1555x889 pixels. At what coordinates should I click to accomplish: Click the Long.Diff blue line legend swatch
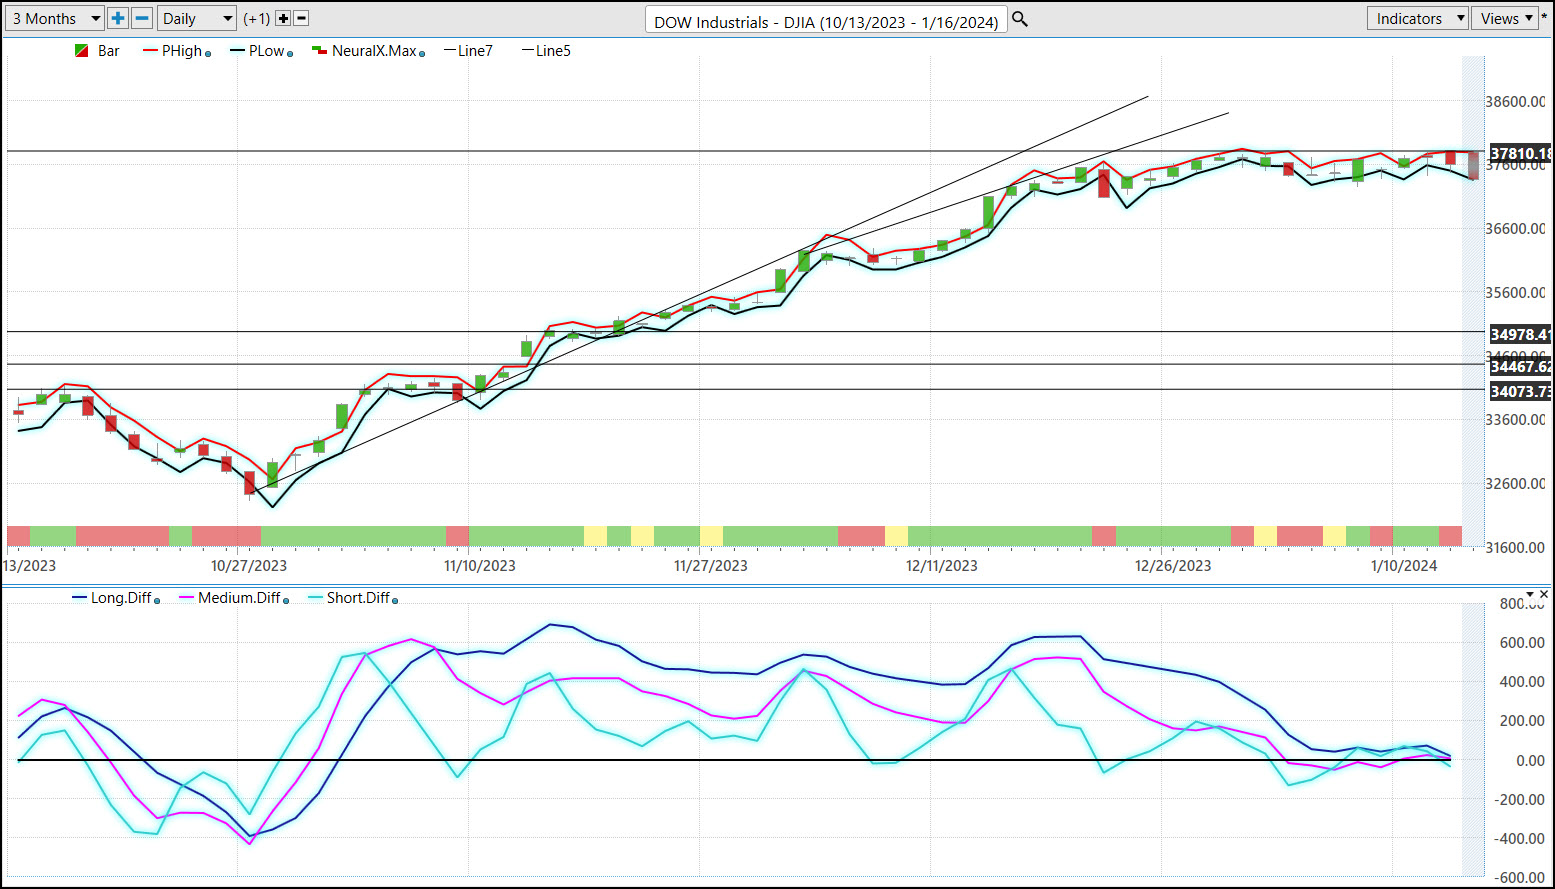[80, 598]
